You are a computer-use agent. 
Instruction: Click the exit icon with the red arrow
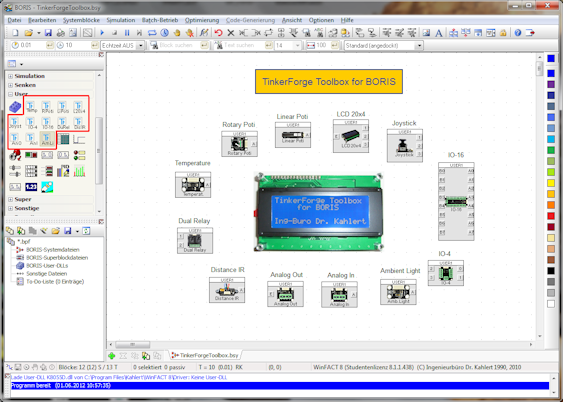coord(530,33)
